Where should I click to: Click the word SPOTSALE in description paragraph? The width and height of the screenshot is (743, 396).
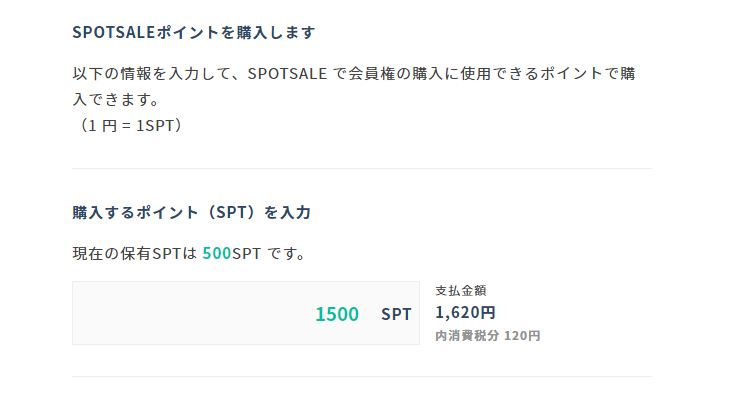287,73
